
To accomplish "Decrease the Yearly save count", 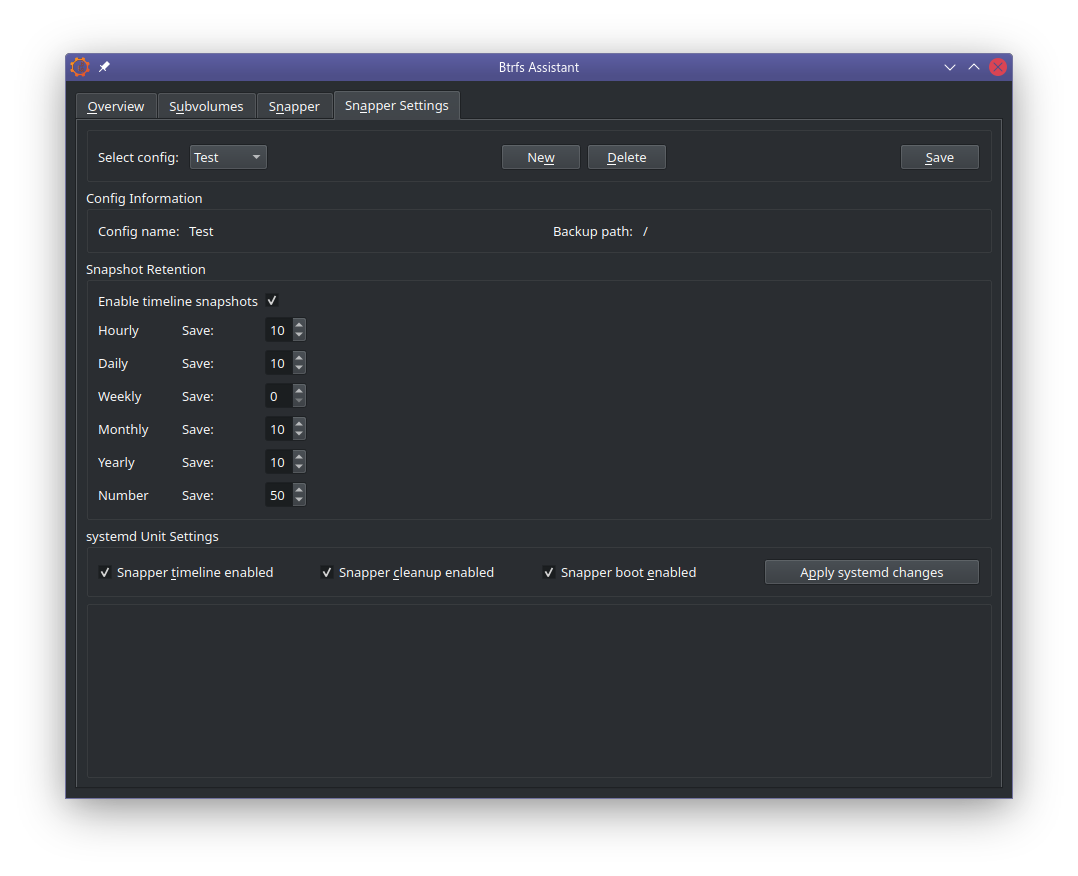I will 298,468.
